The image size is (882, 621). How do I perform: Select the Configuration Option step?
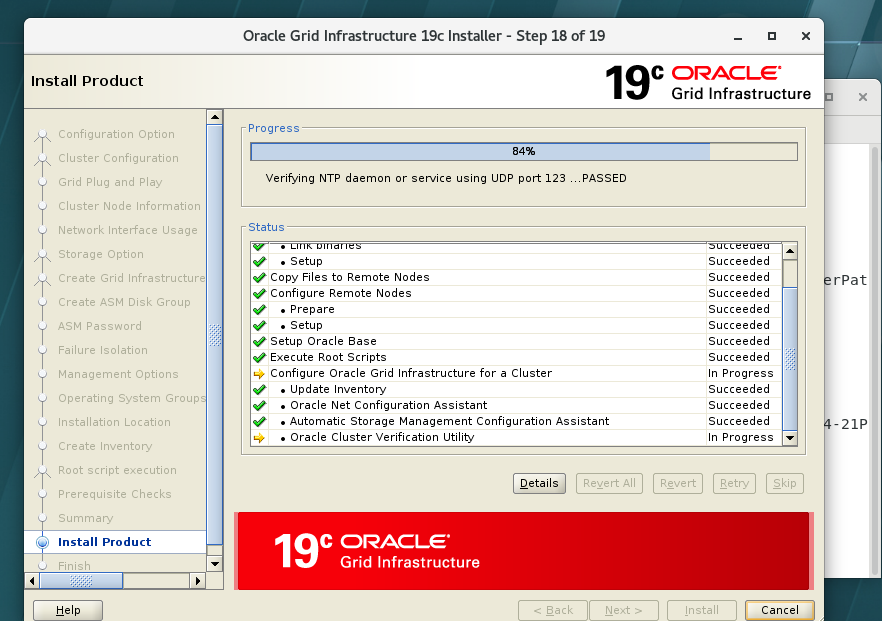coord(116,134)
